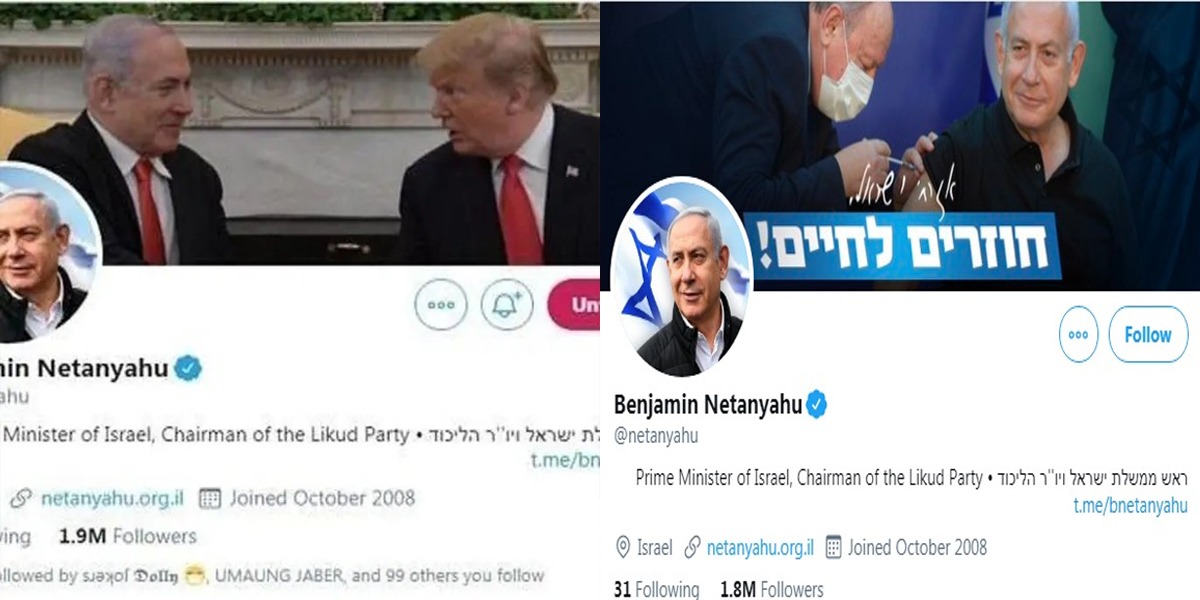This screenshot has width=1200, height=600.
Task: Open t.me/bnetanyahu link on right profile
Action: coord(1131,505)
